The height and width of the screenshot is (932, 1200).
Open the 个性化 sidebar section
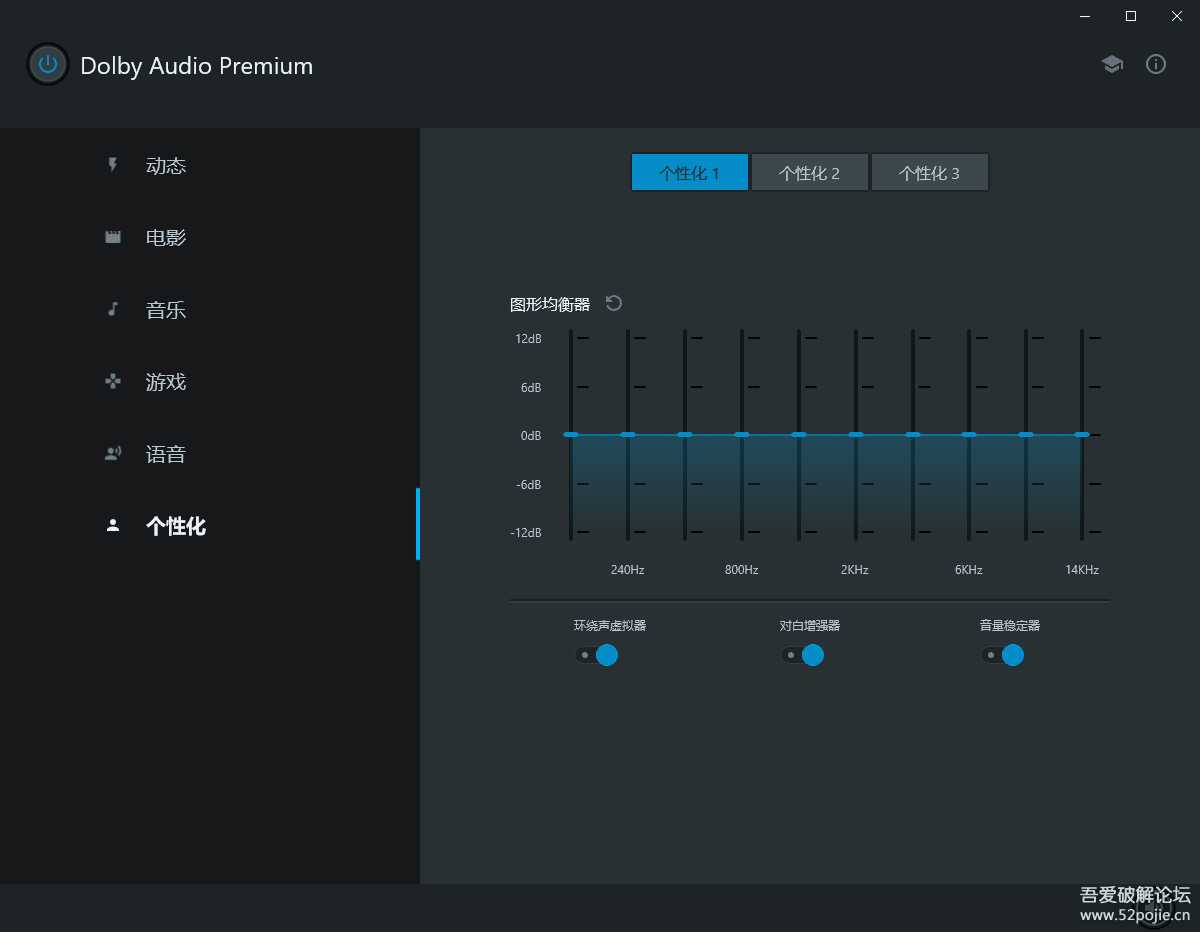(x=176, y=526)
